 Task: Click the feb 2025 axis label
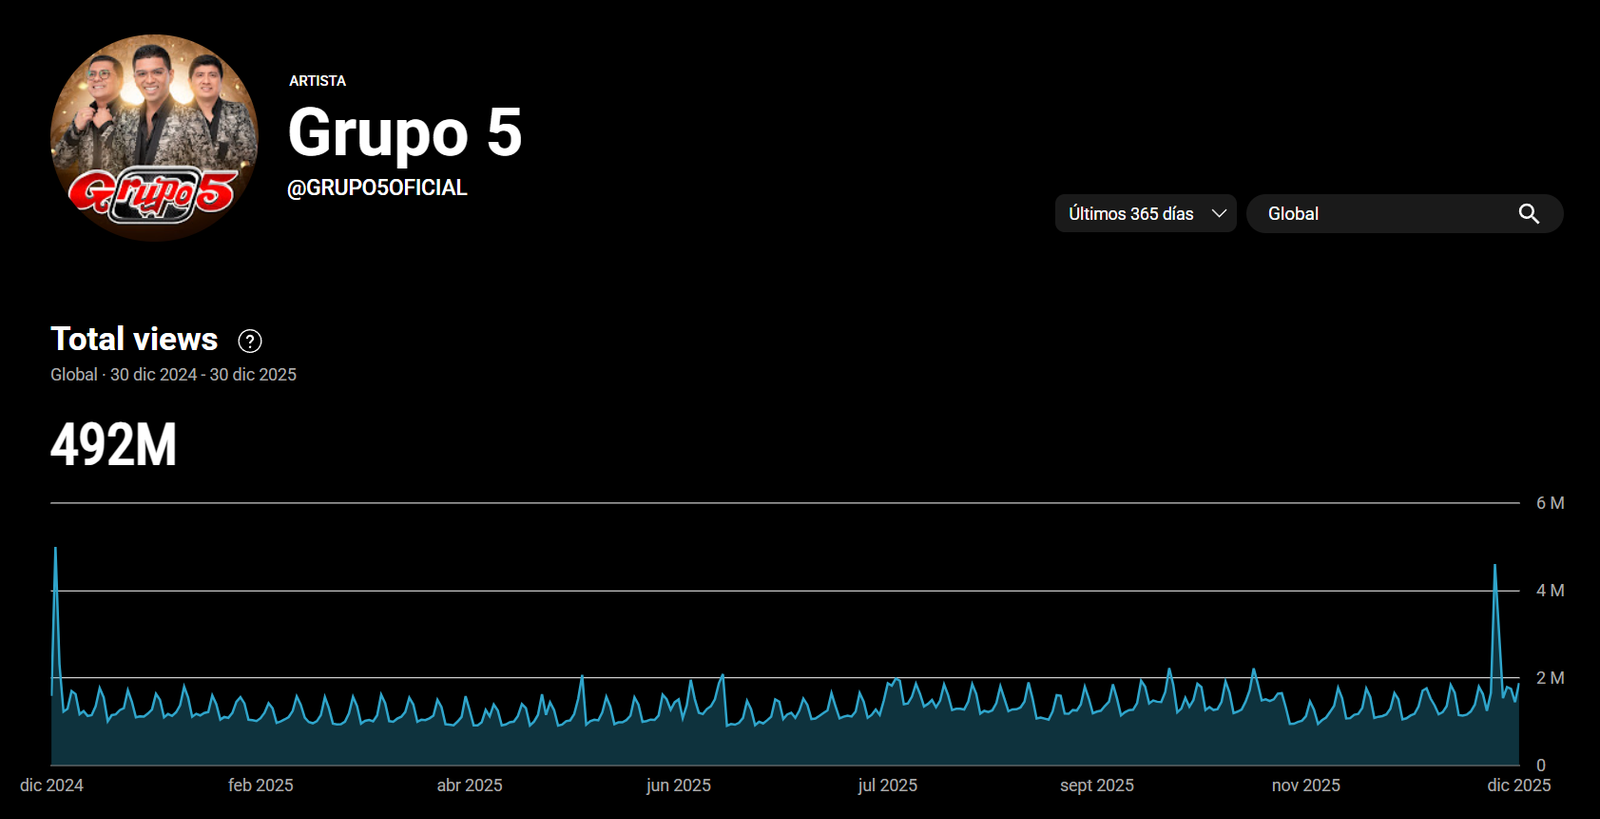pos(260,786)
